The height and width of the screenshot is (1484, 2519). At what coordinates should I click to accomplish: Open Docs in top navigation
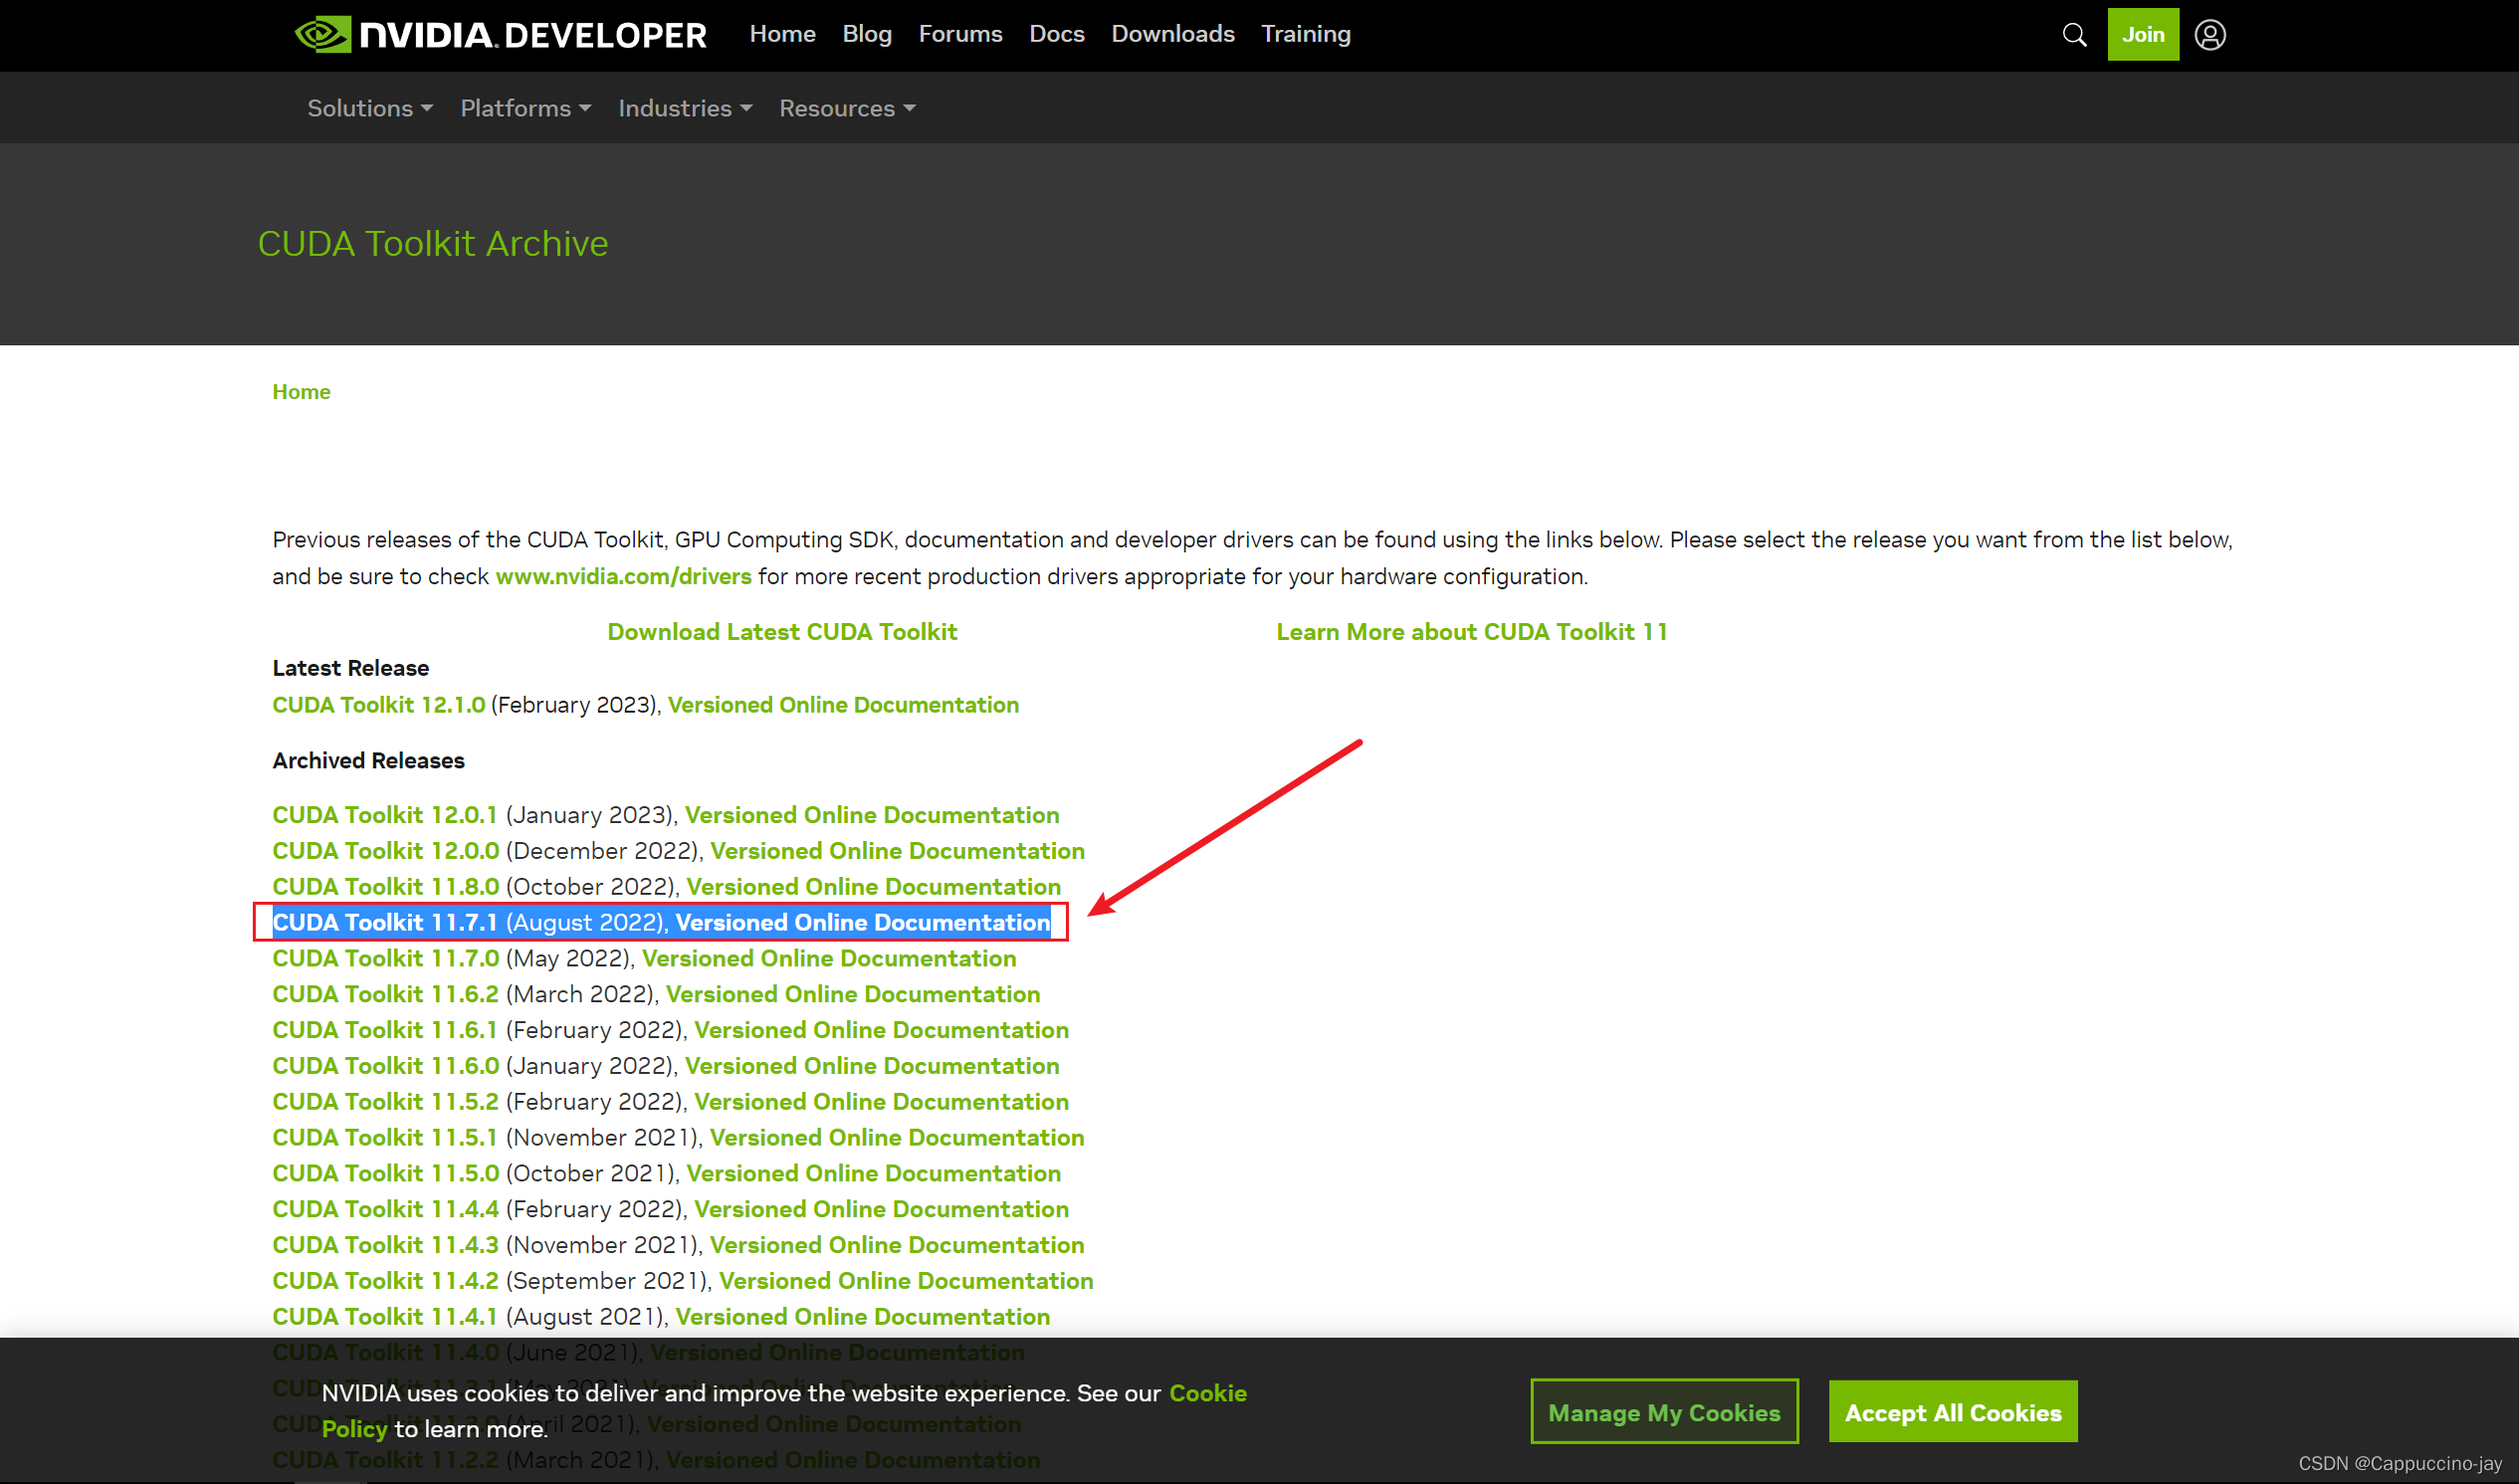tap(1056, 34)
